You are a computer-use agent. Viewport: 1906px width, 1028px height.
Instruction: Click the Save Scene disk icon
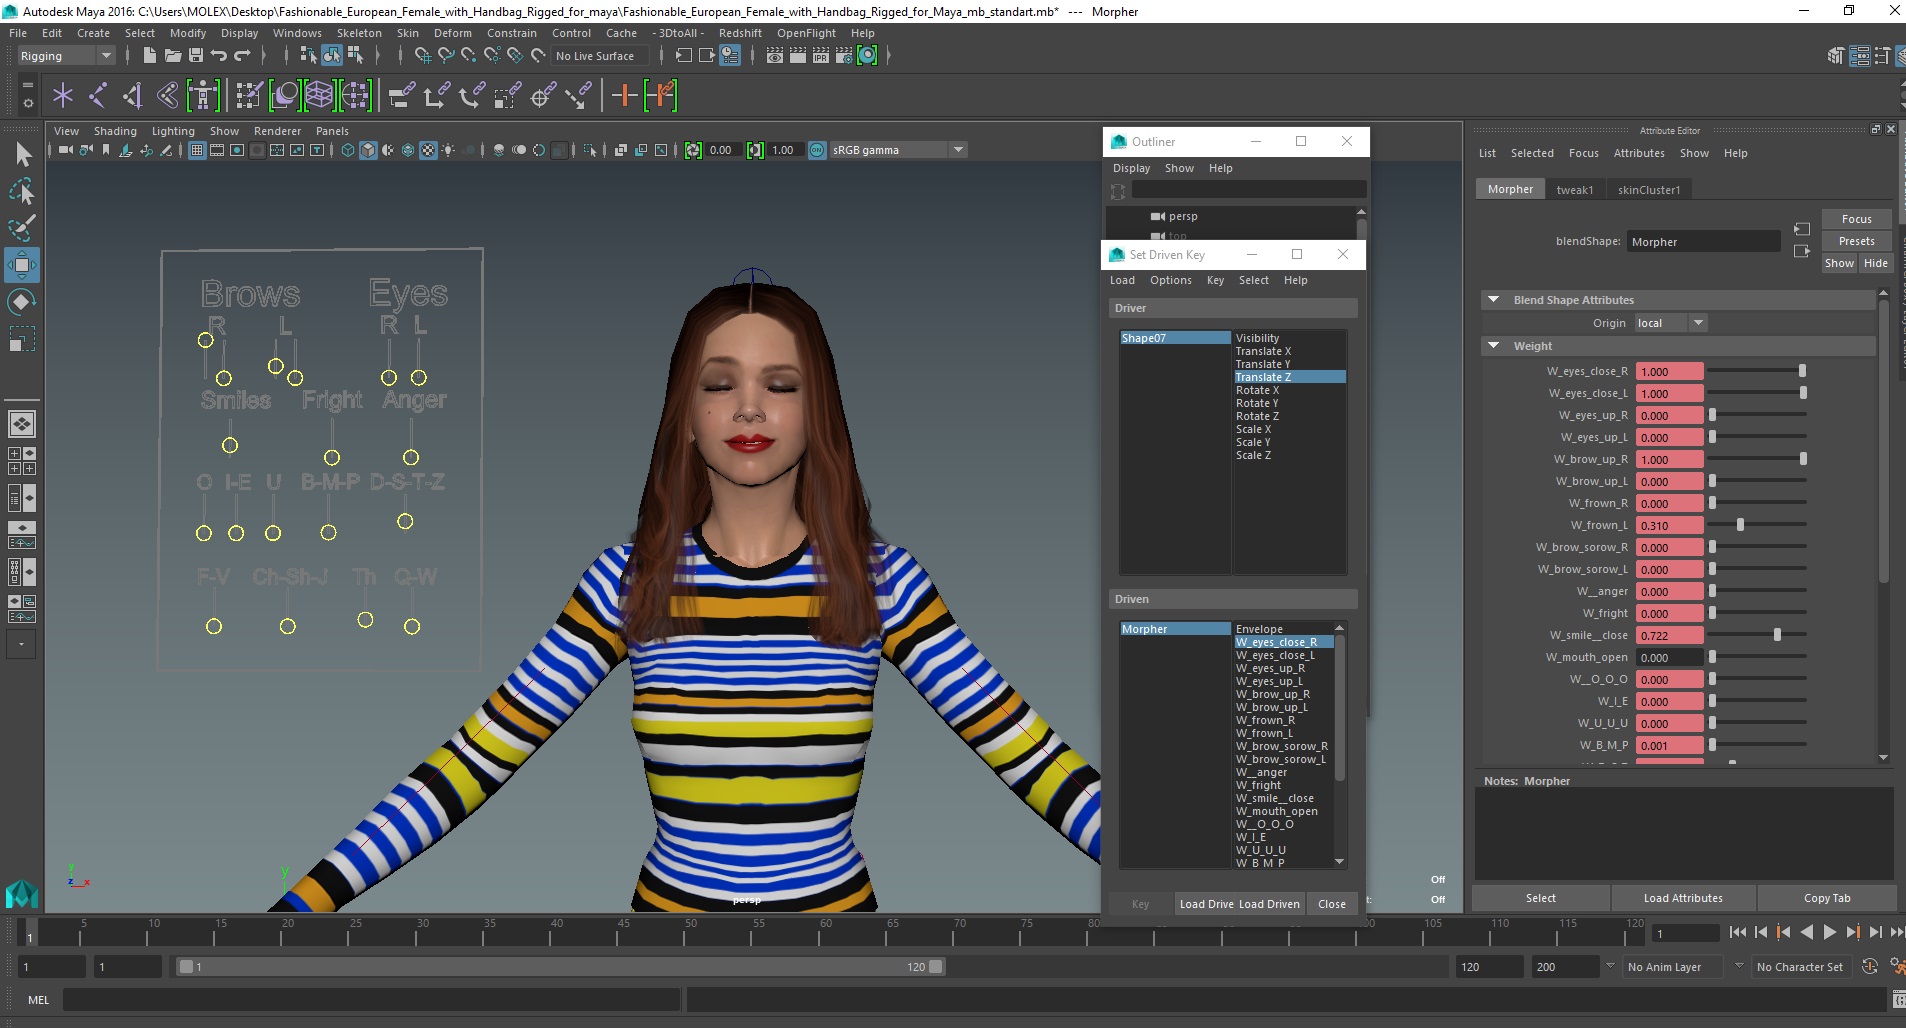tap(196, 55)
